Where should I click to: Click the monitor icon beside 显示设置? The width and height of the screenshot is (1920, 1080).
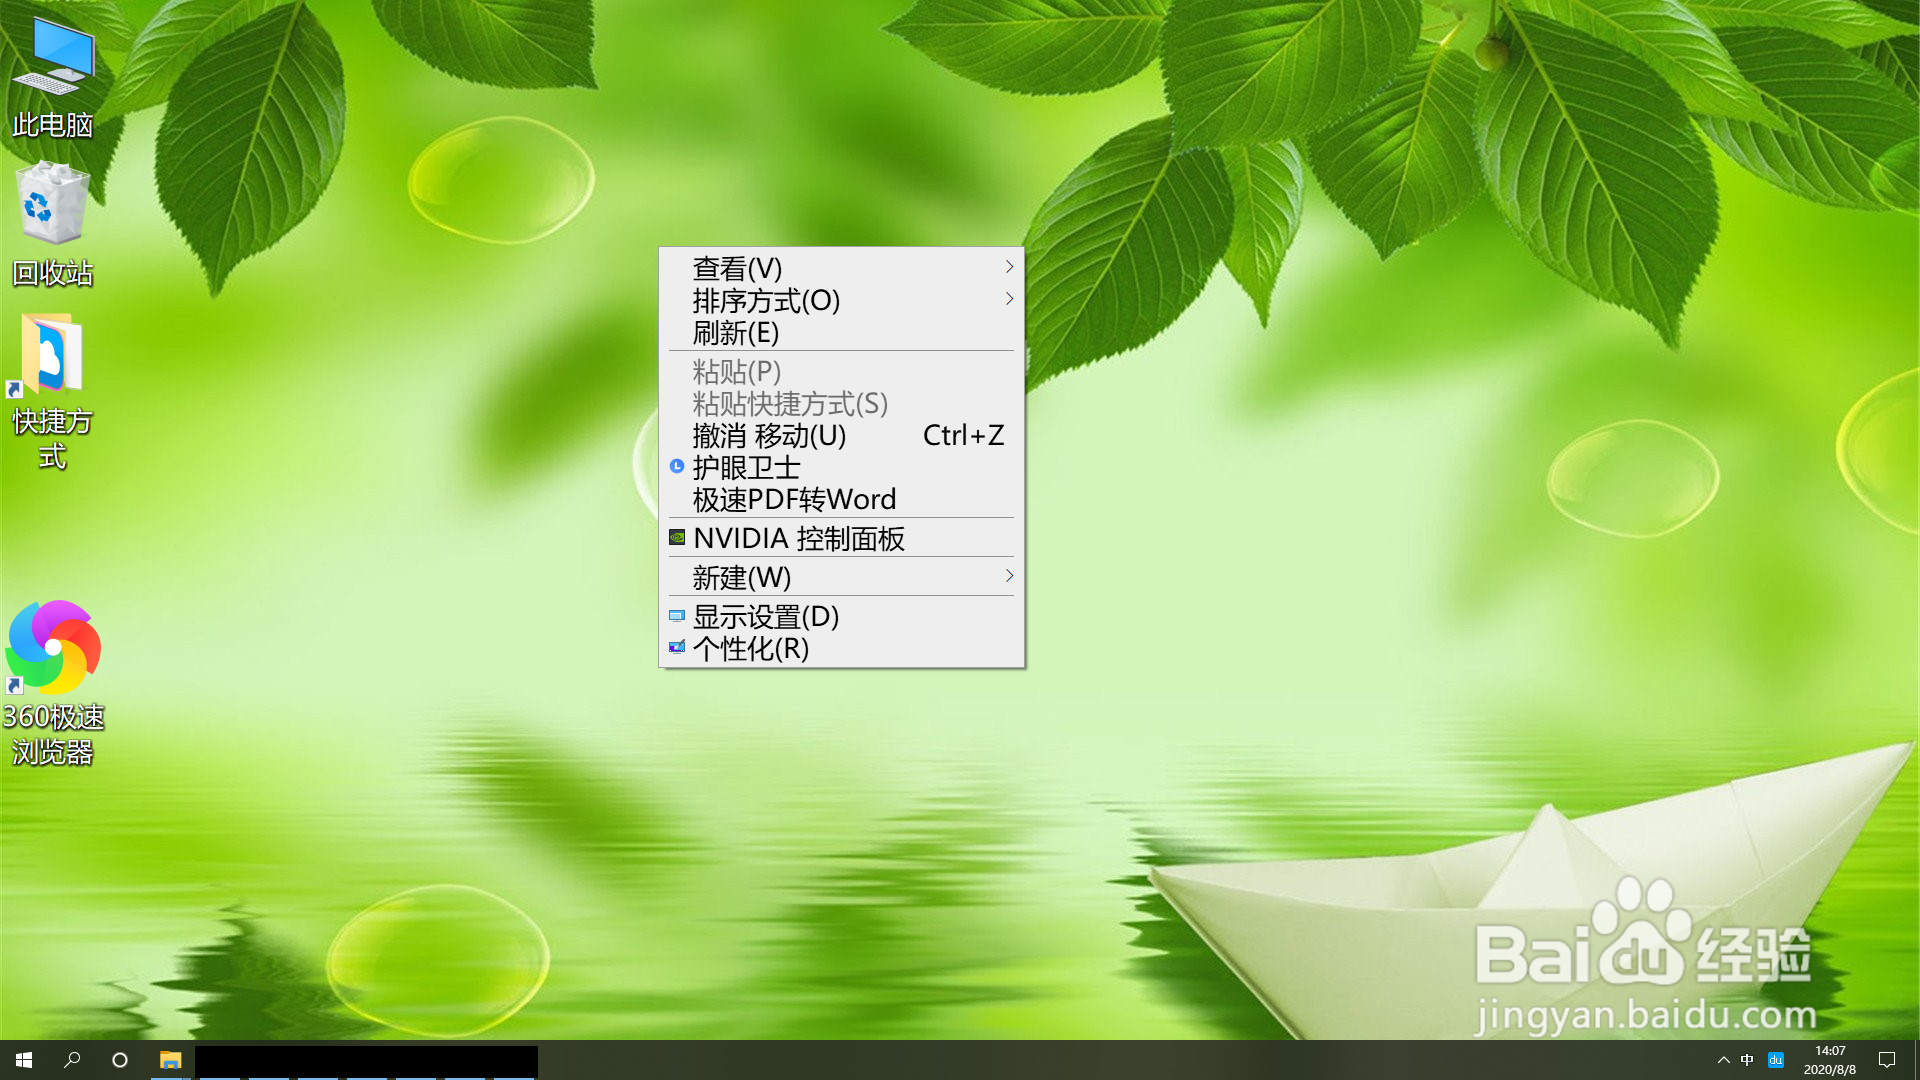677,616
